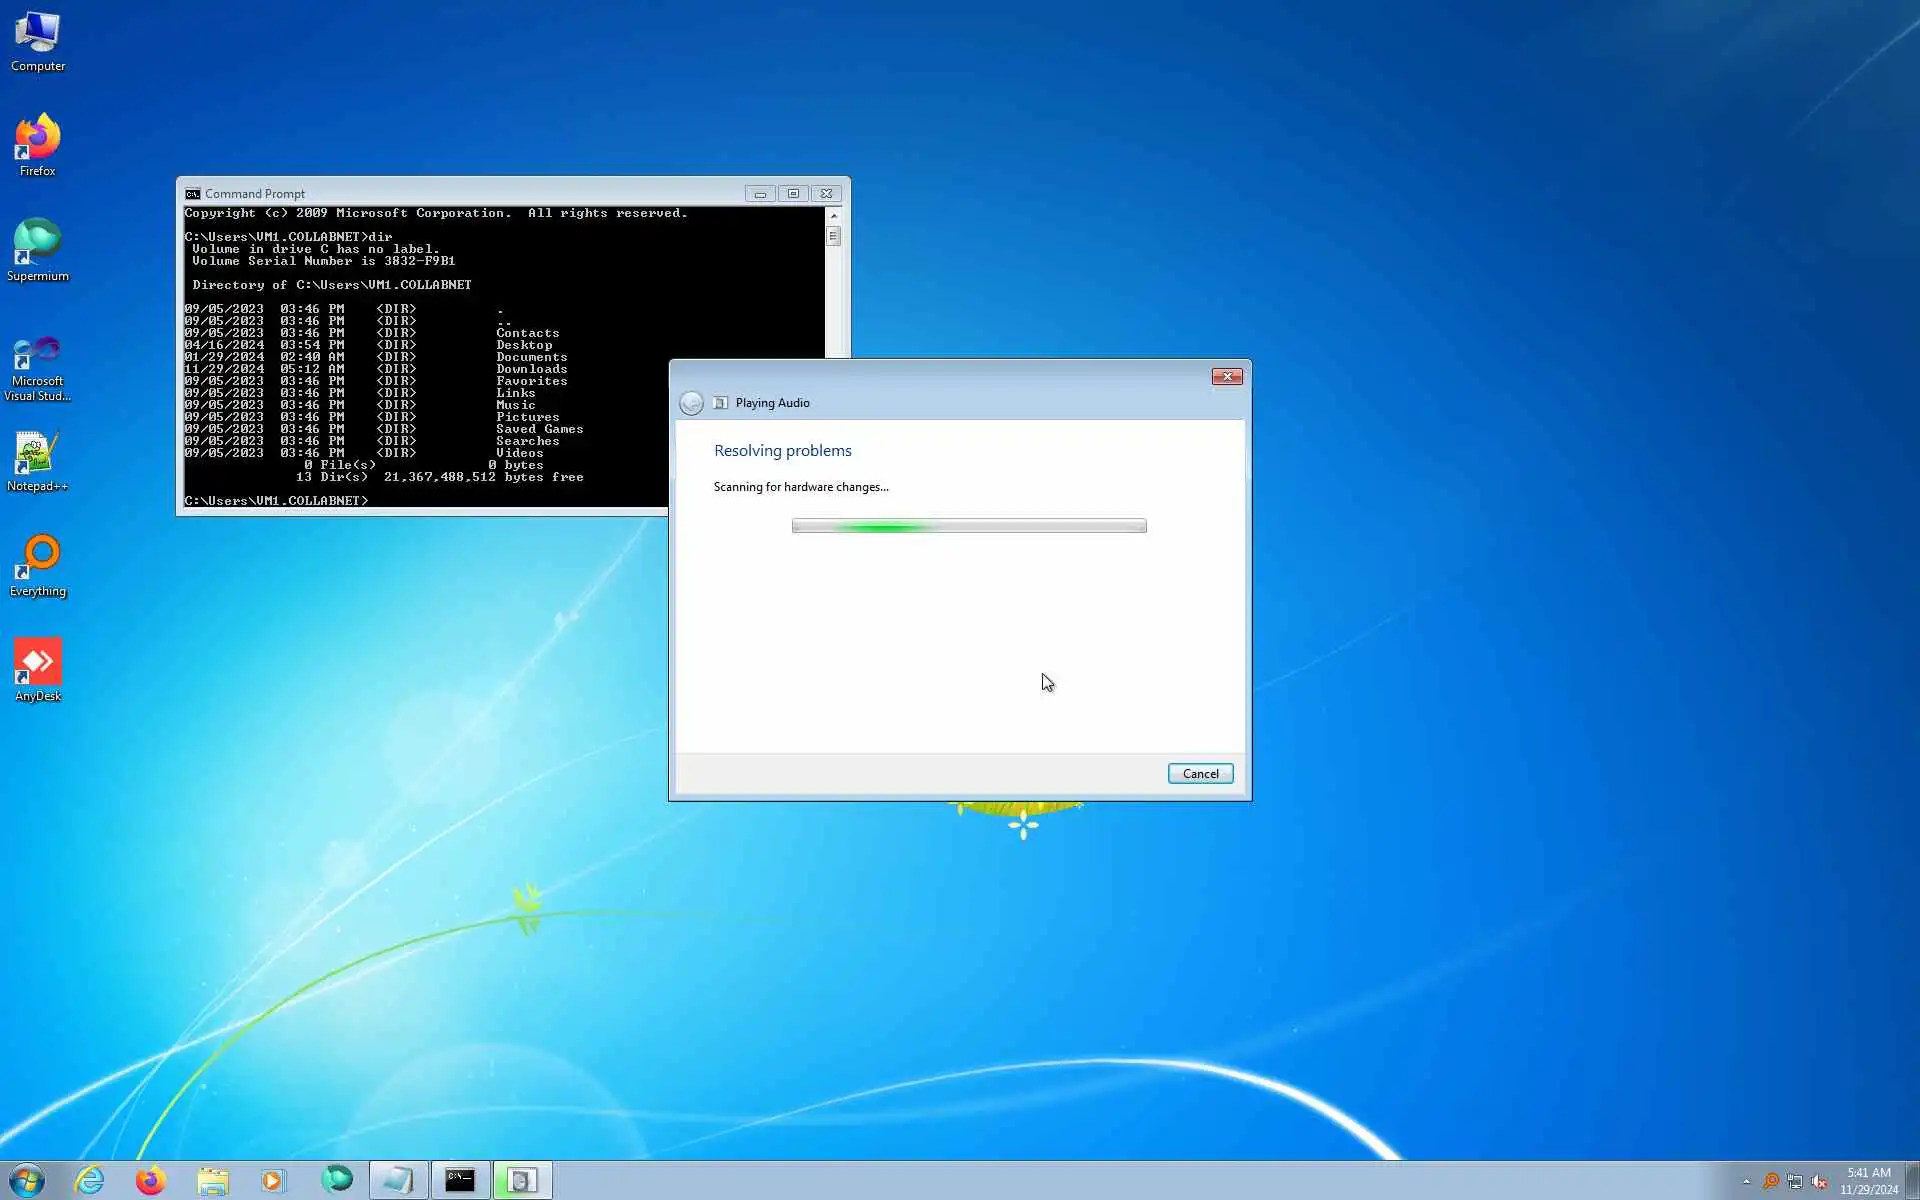
Task: Click the back arrow in Playing Audio
Action: point(691,403)
